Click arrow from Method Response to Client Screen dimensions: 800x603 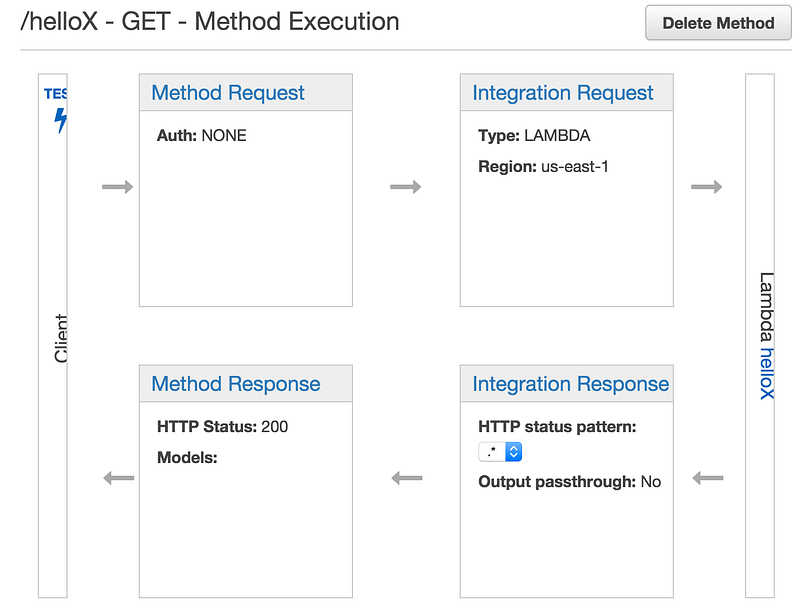coord(118,478)
